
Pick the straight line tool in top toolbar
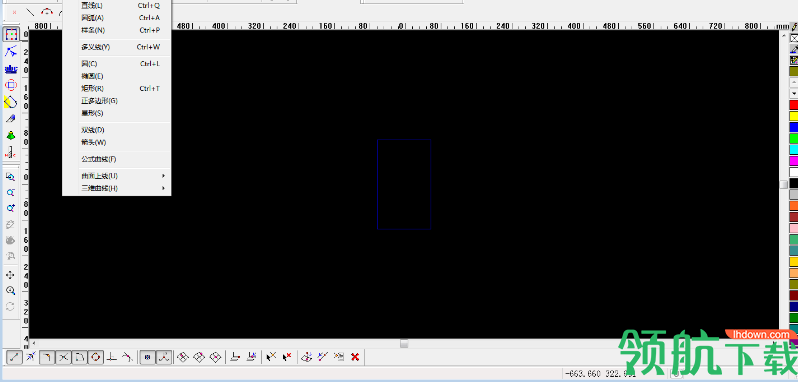pyautogui.click(x=31, y=12)
